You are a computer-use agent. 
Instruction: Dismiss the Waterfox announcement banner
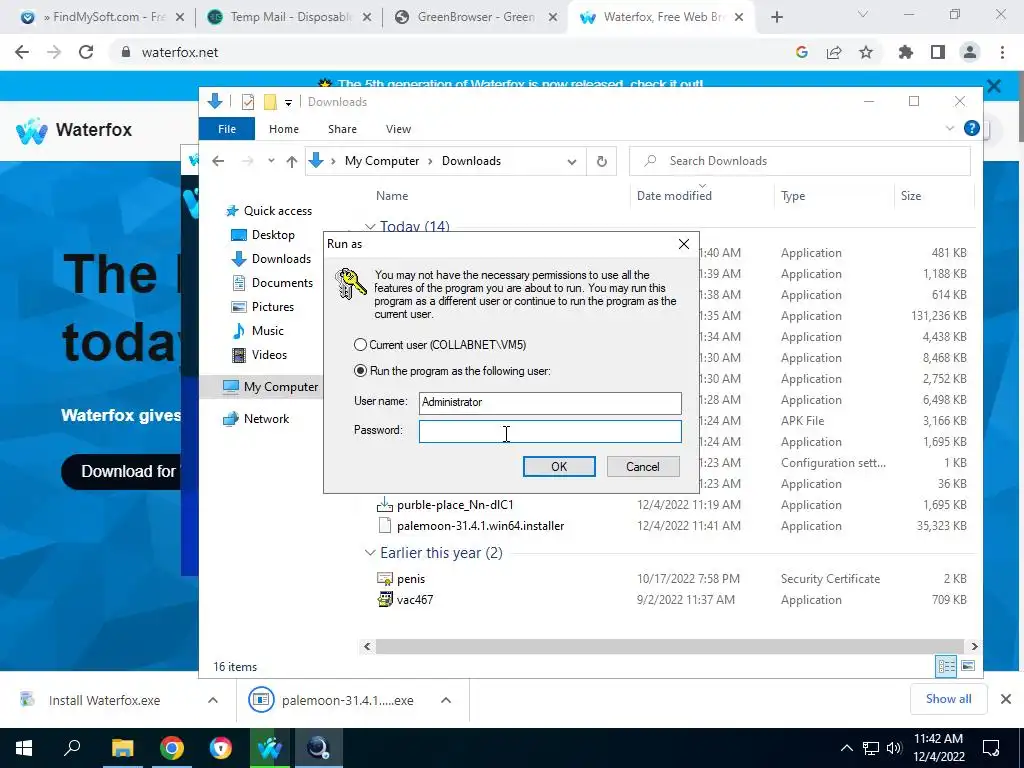(x=994, y=86)
